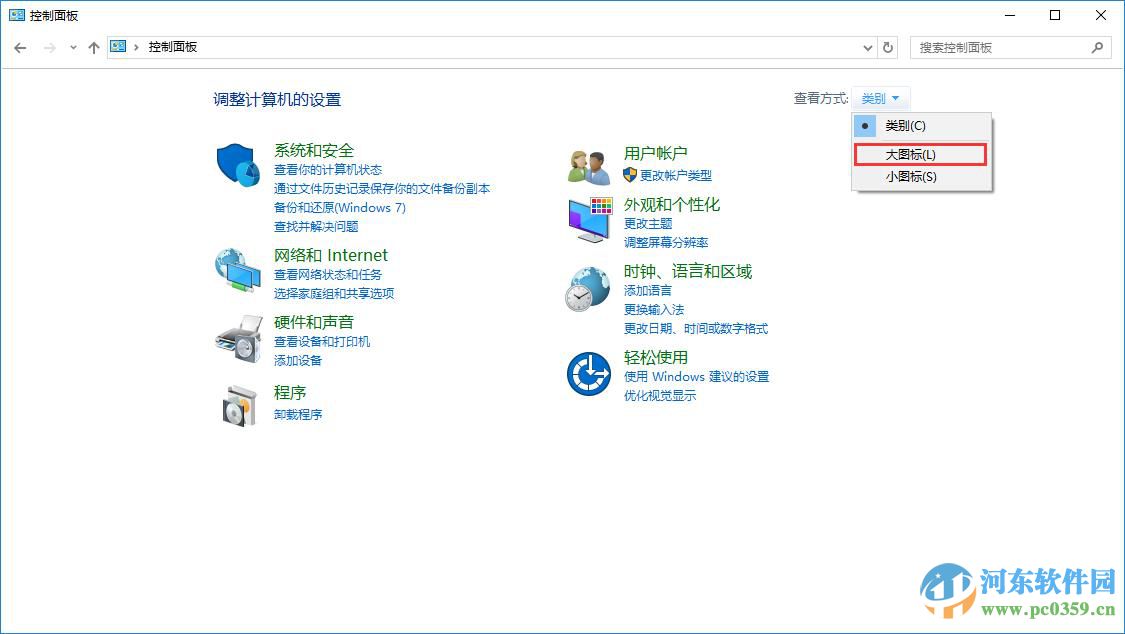Open 网络和 Internet via its monitor icon
The width and height of the screenshot is (1125, 634).
(x=237, y=271)
